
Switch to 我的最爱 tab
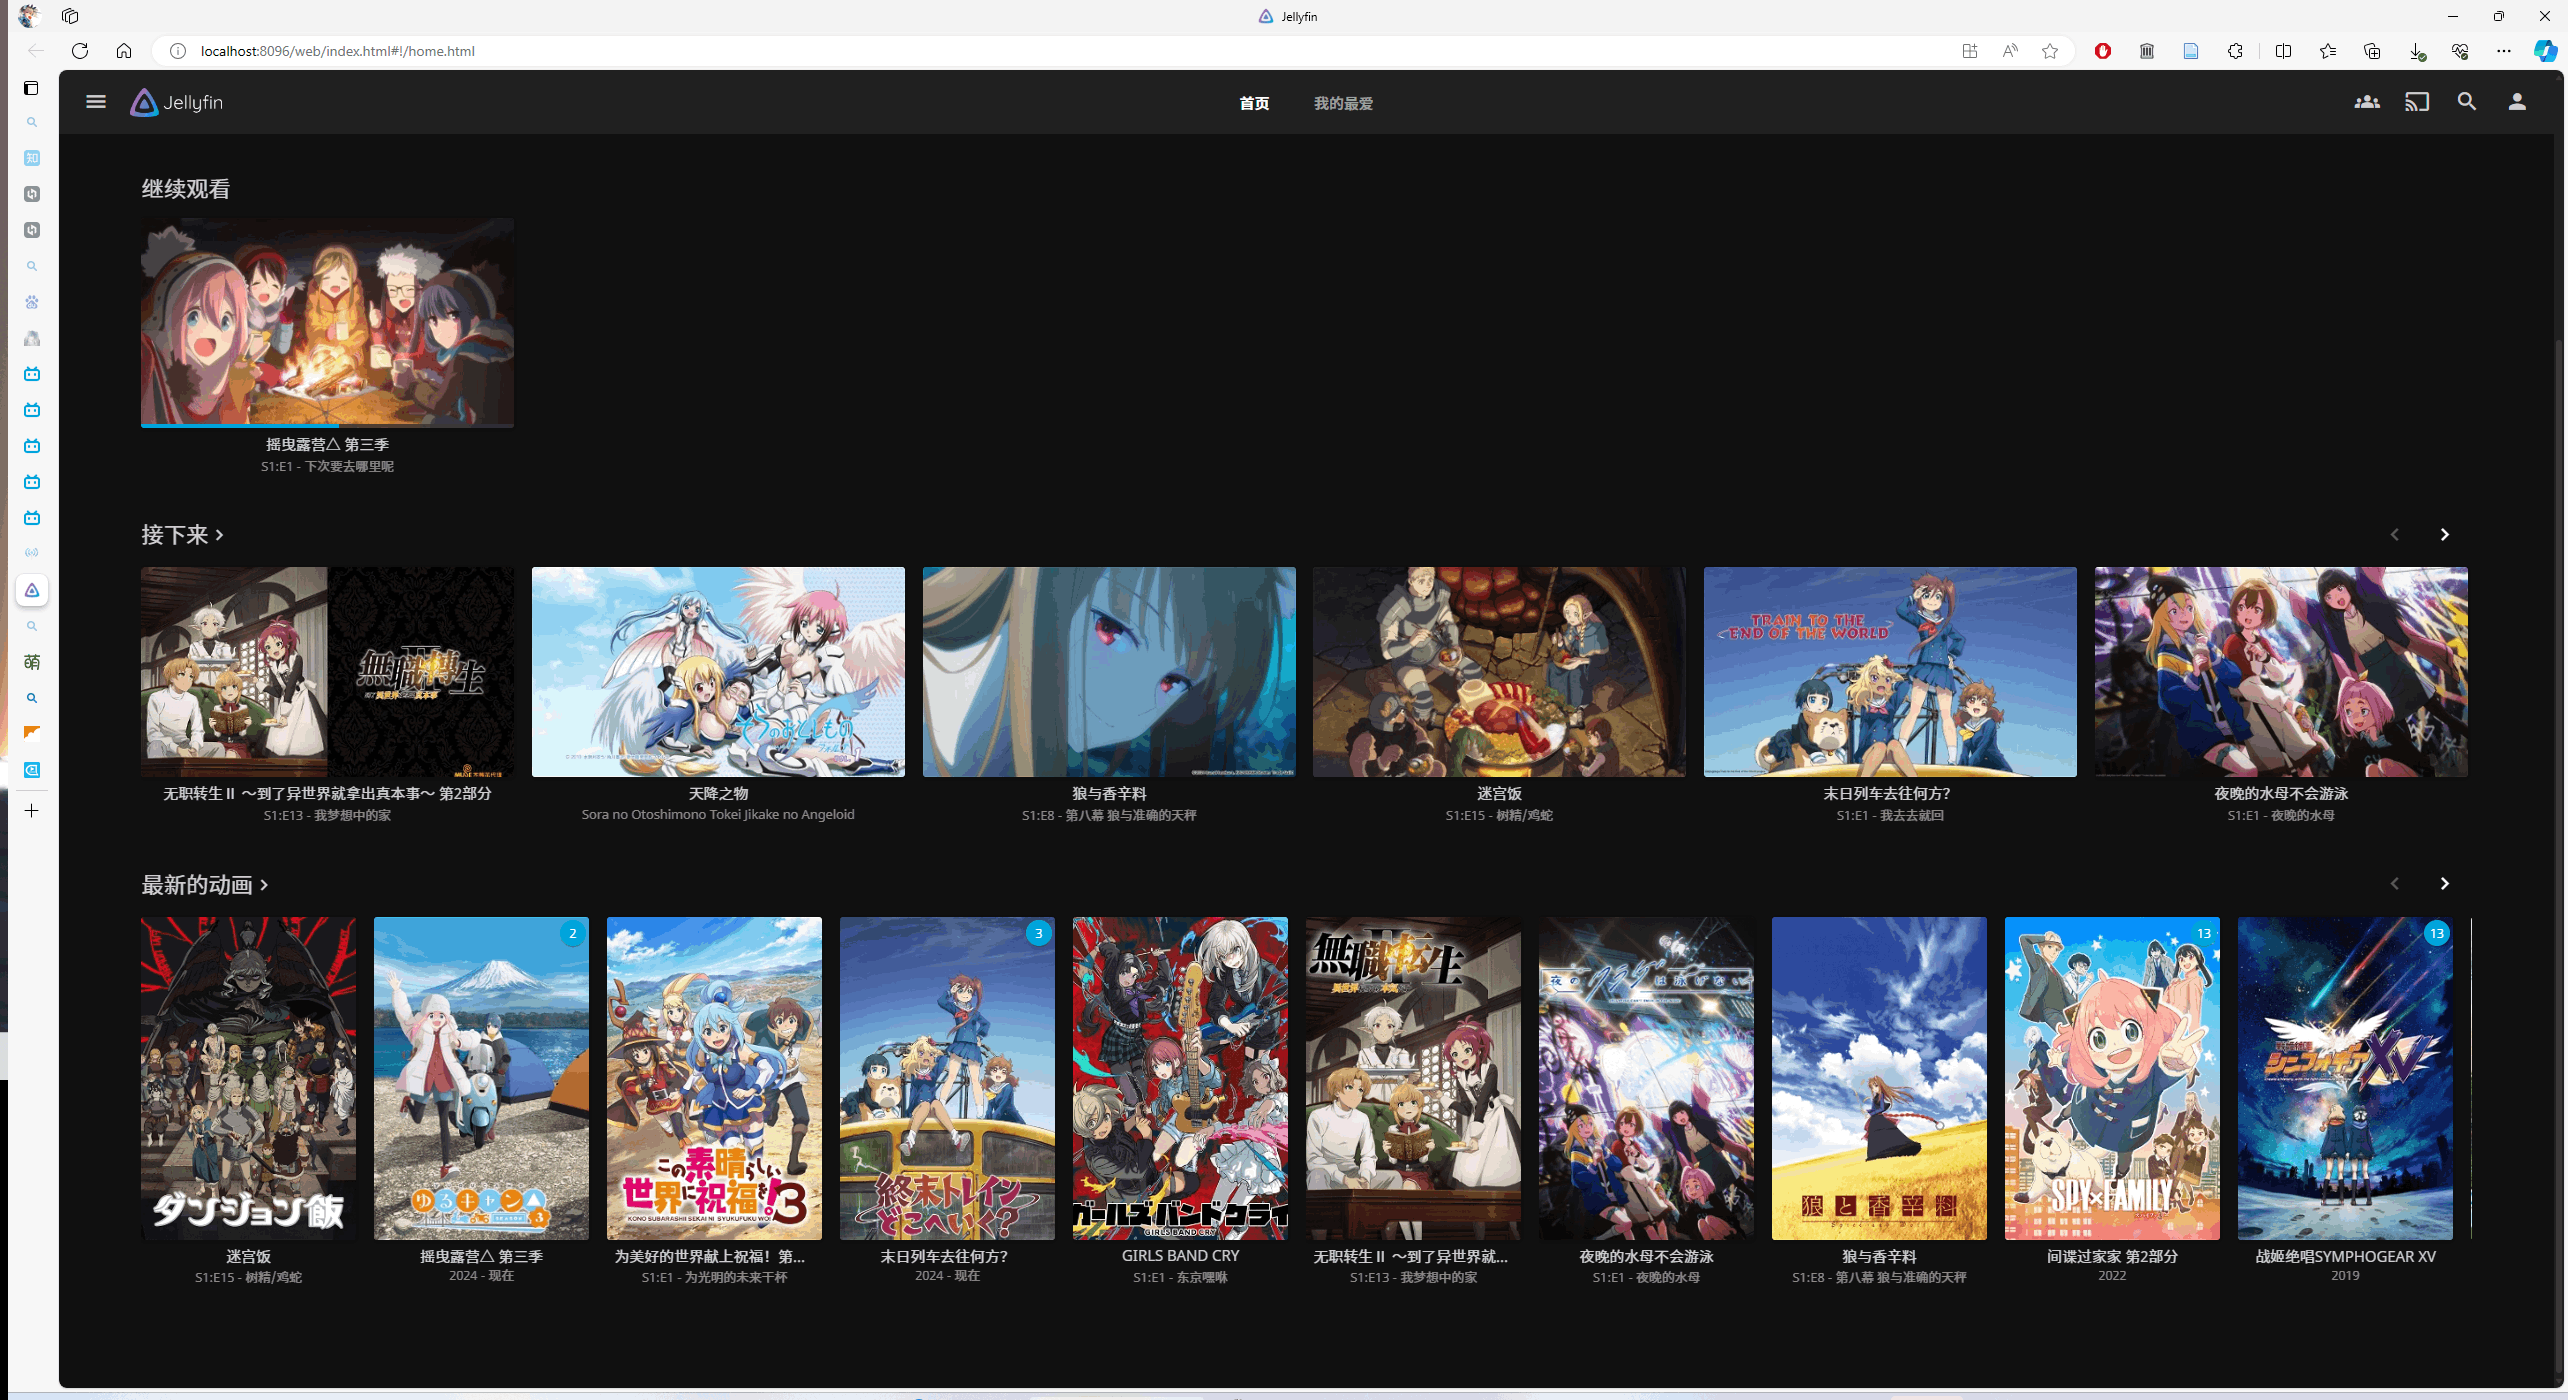point(1342,103)
